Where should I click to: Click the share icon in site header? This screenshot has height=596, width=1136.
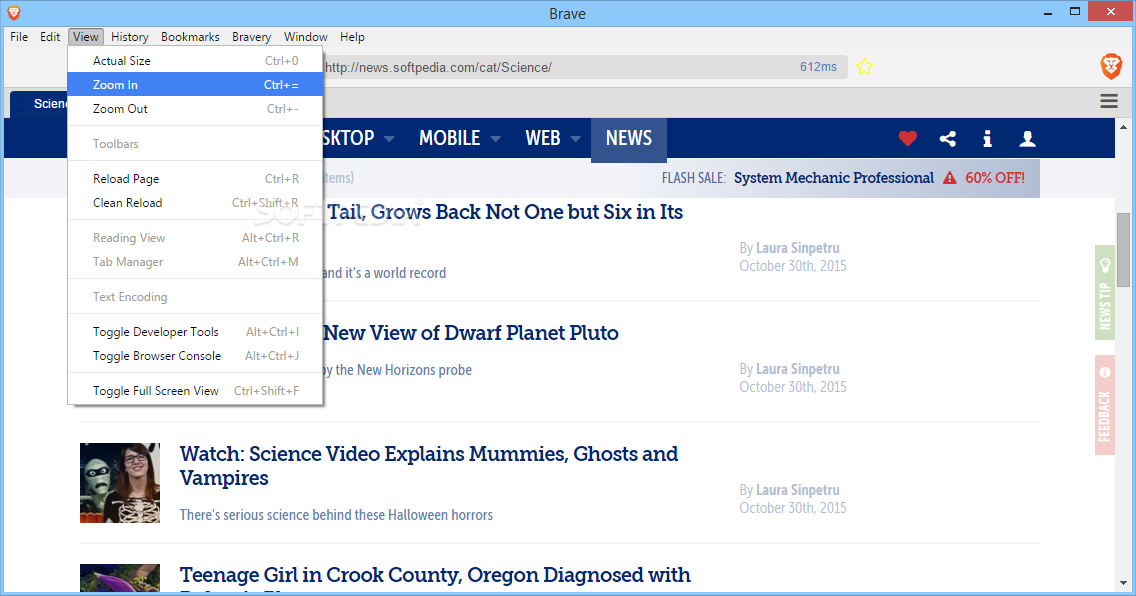pyautogui.click(x=948, y=138)
